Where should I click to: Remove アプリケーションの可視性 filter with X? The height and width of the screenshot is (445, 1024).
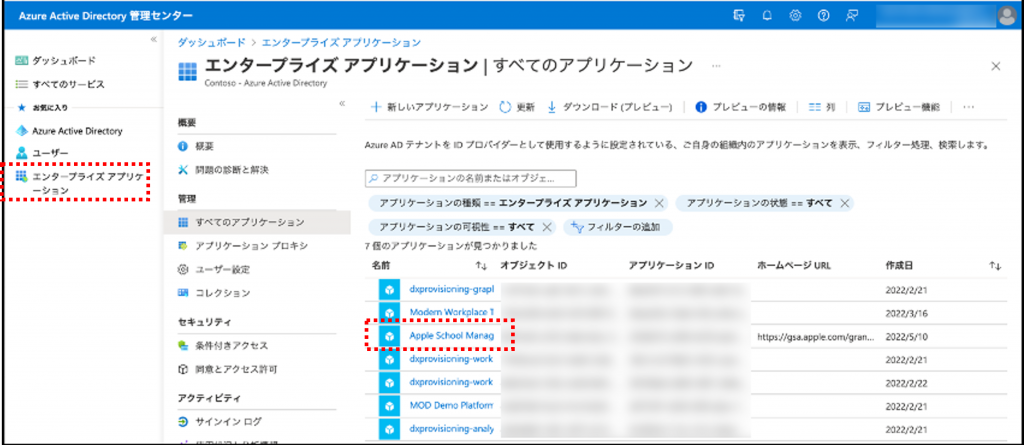[x=547, y=227]
